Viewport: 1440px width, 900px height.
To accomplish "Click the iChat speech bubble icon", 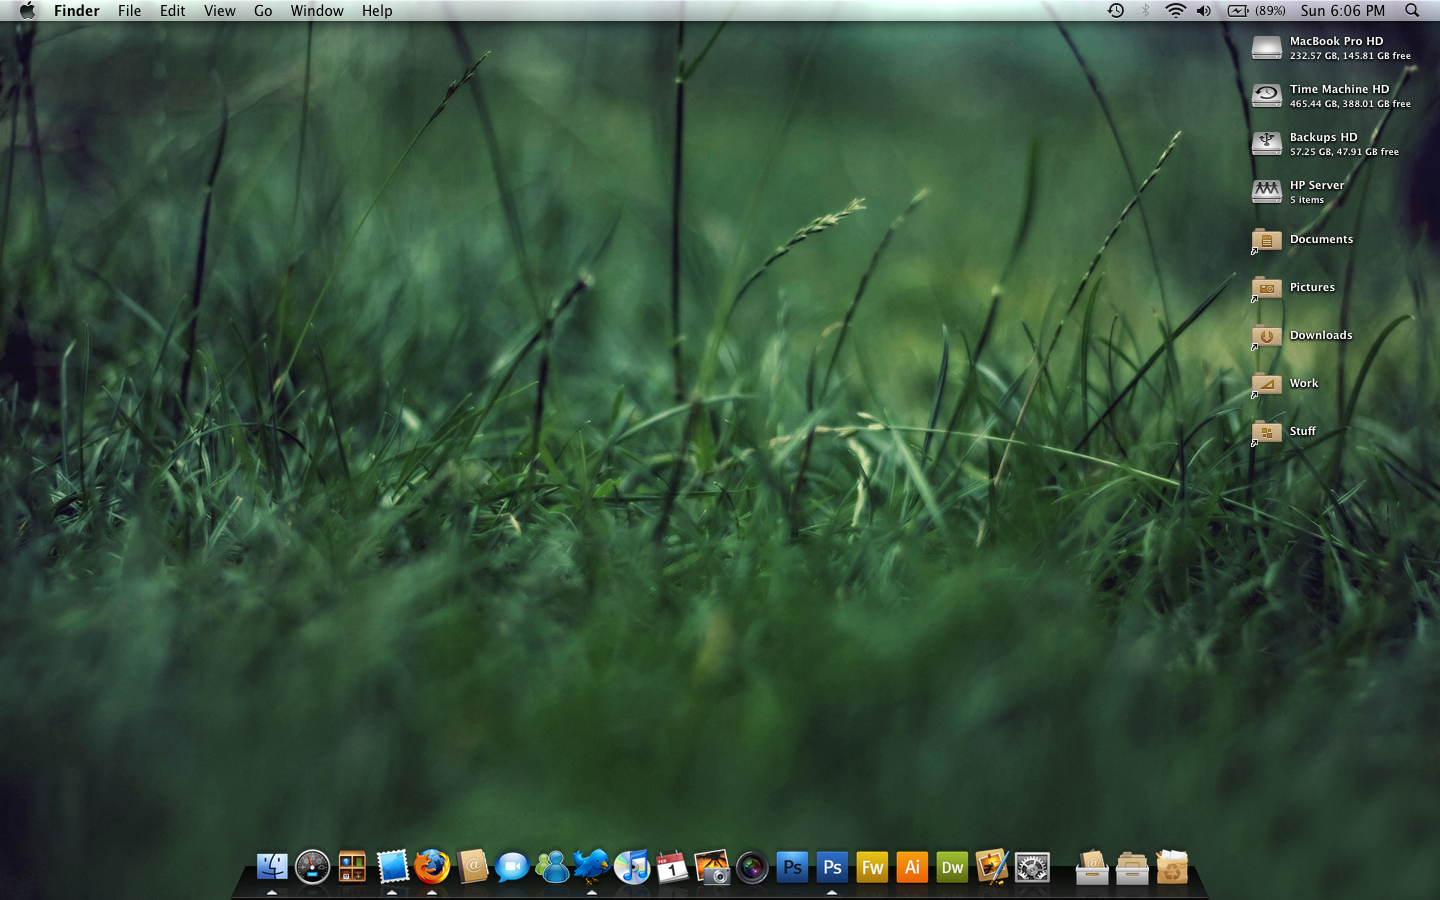I will coord(512,867).
